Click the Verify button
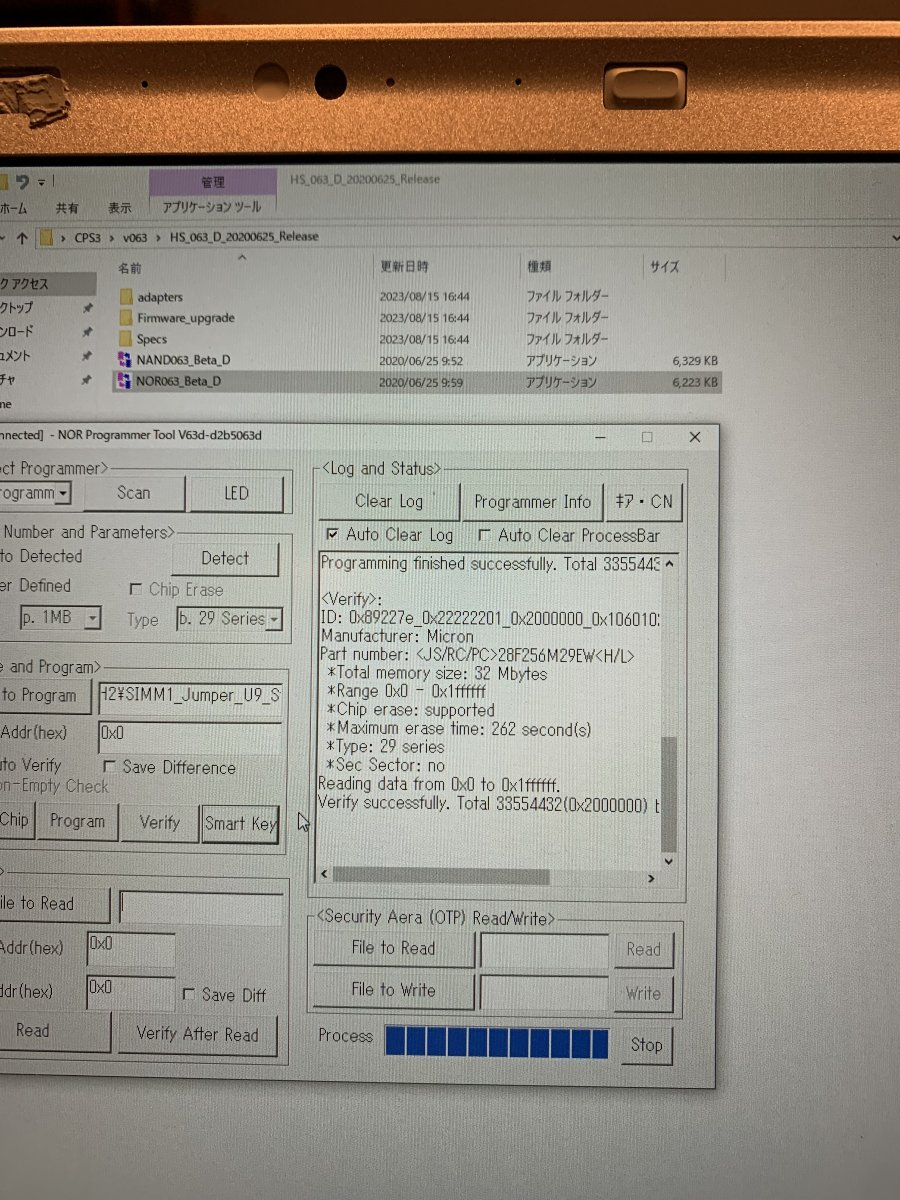The width and height of the screenshot is (900, 1200). (x=160, y=823)
